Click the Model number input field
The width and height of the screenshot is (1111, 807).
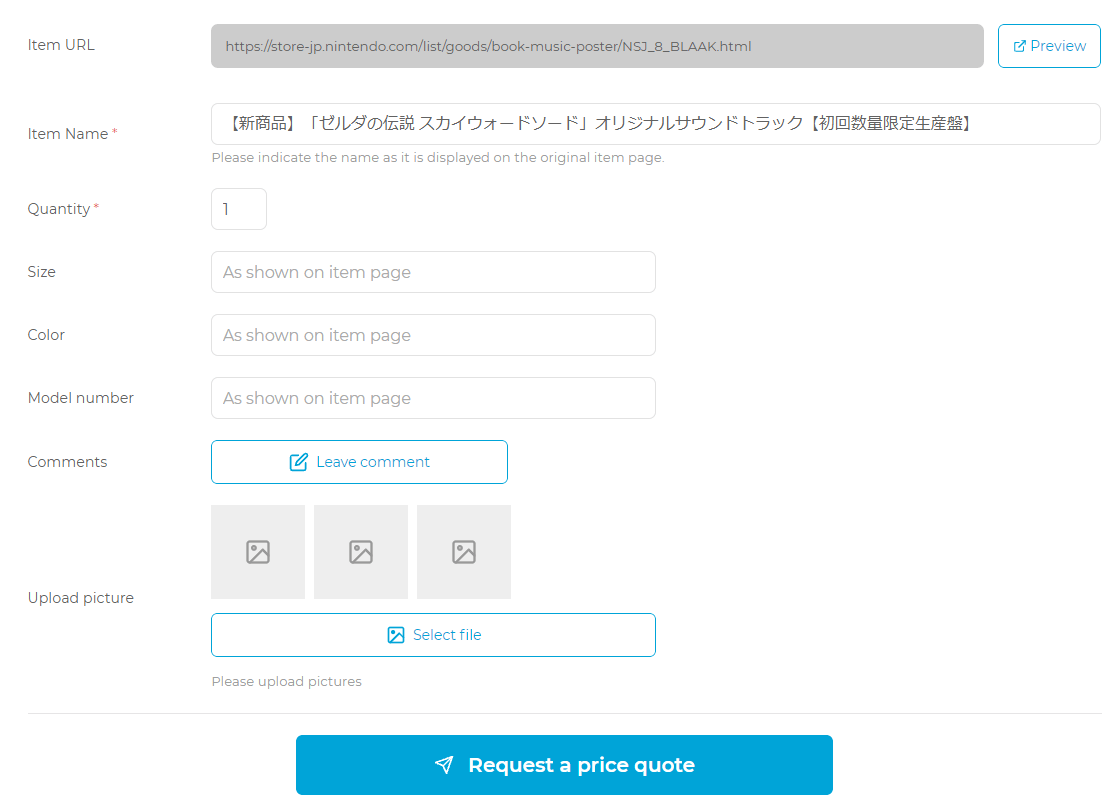[433, 398]
